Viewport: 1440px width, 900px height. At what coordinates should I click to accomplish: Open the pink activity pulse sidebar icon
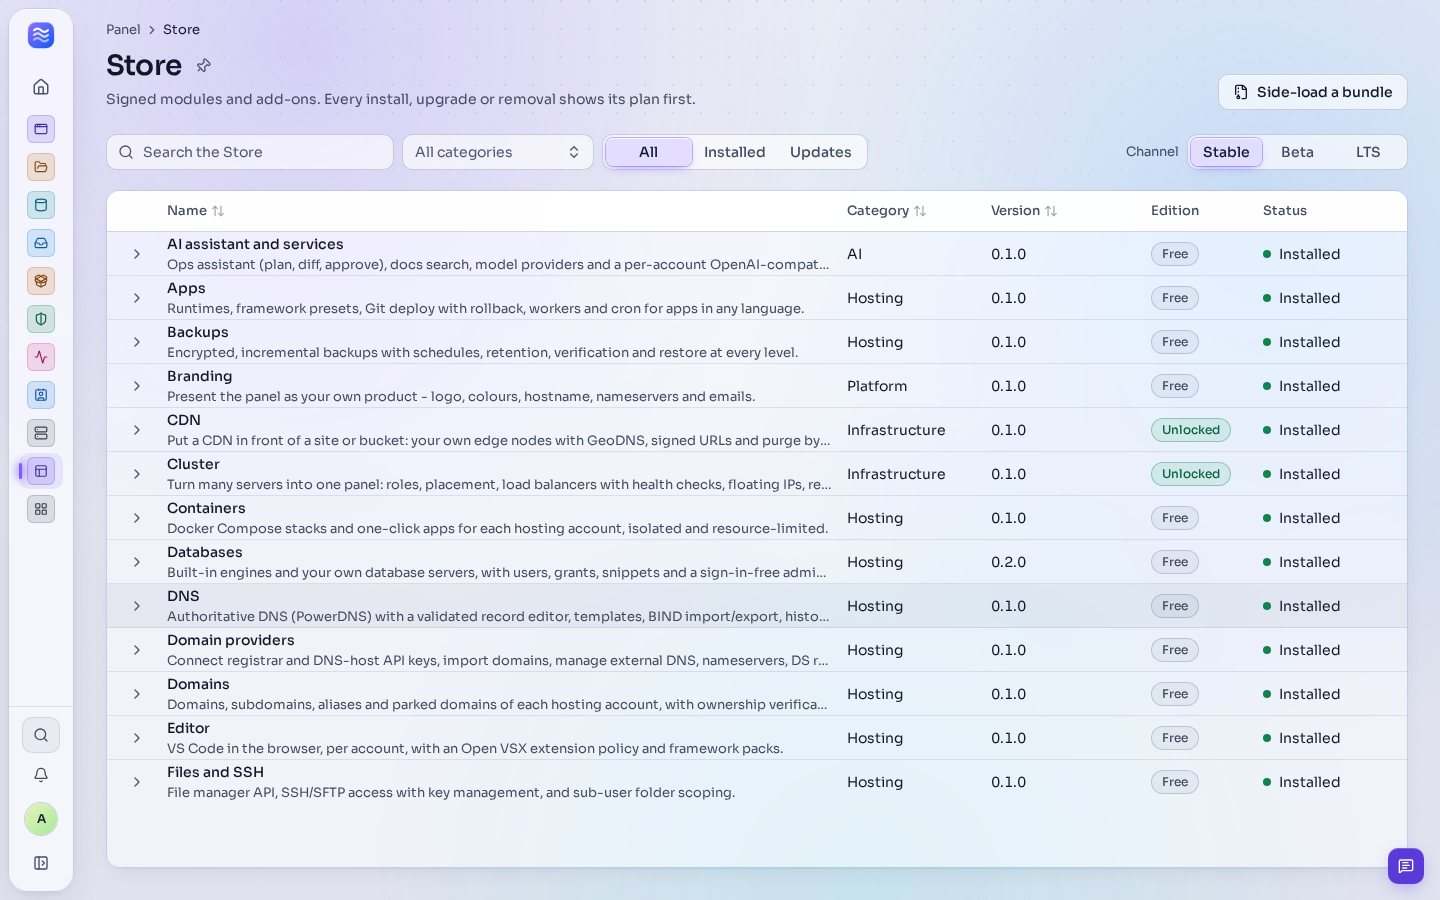41,357
